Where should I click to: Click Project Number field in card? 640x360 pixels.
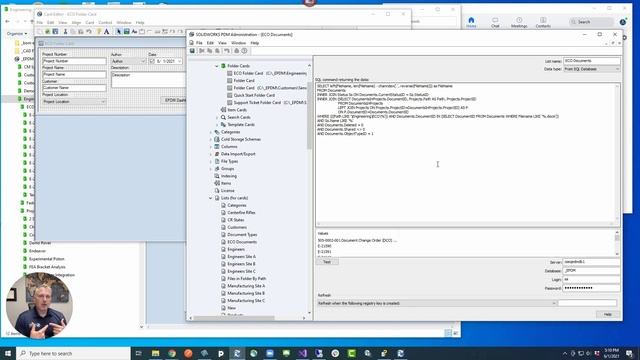pos(74,61)
